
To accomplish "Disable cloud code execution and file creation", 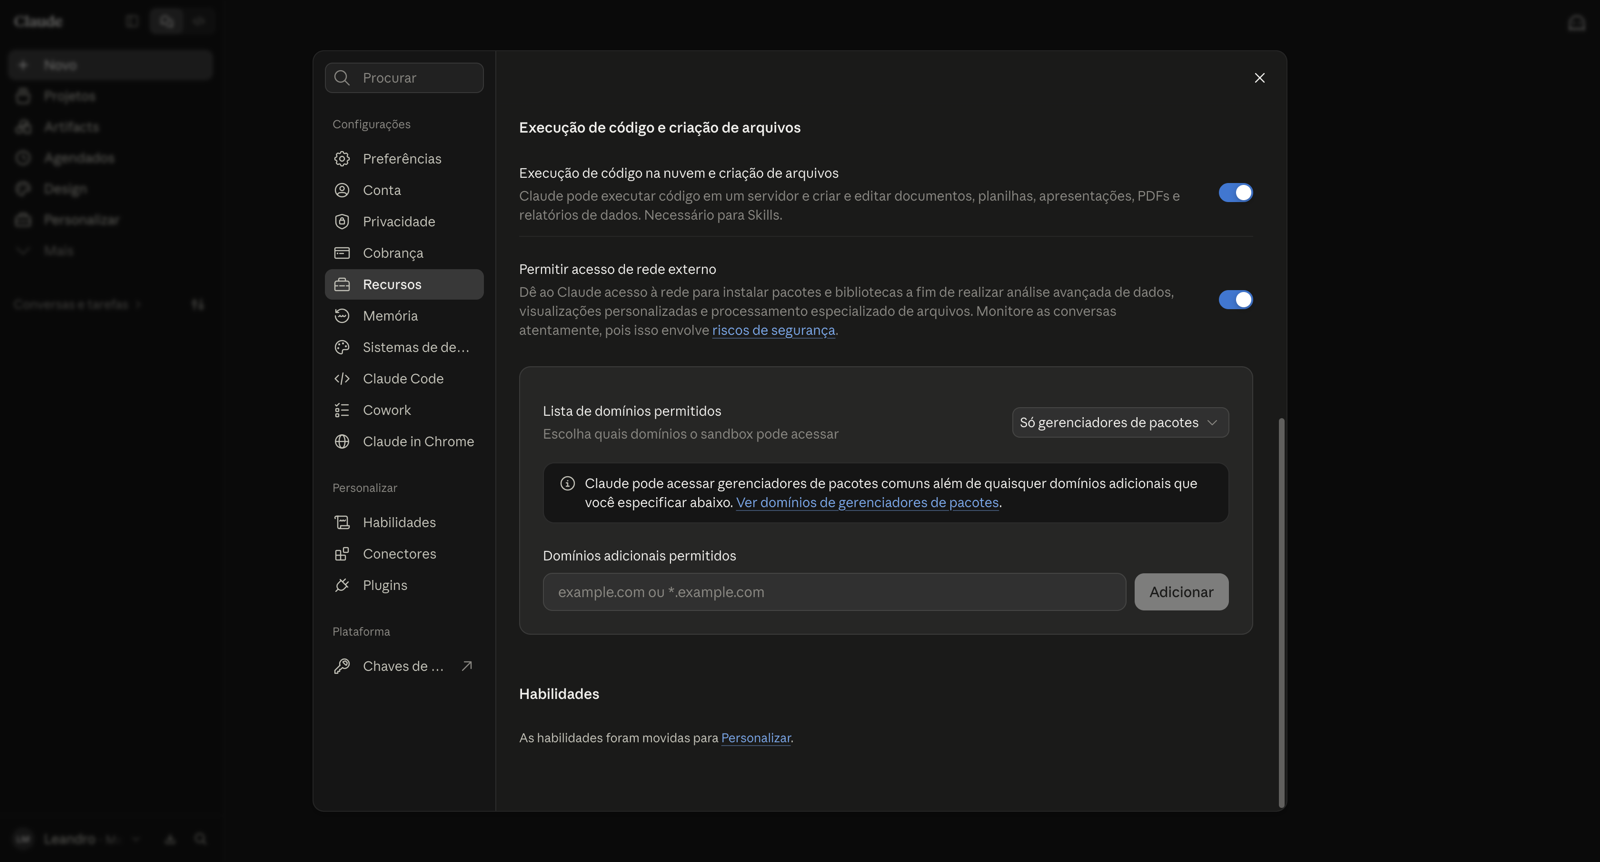I will (x=1235, y=193).
